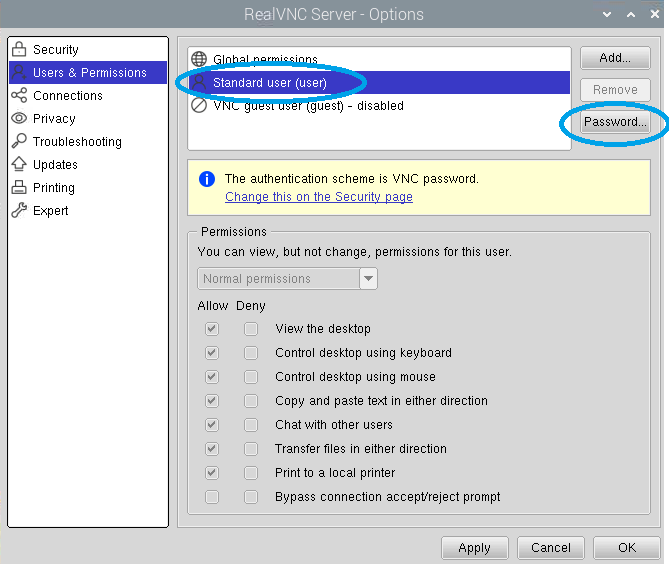The width and height of the screenshot is (669, 564).
Task: Toggle Deny for Control desktop using keyboard
Action: tap(251, 353)
